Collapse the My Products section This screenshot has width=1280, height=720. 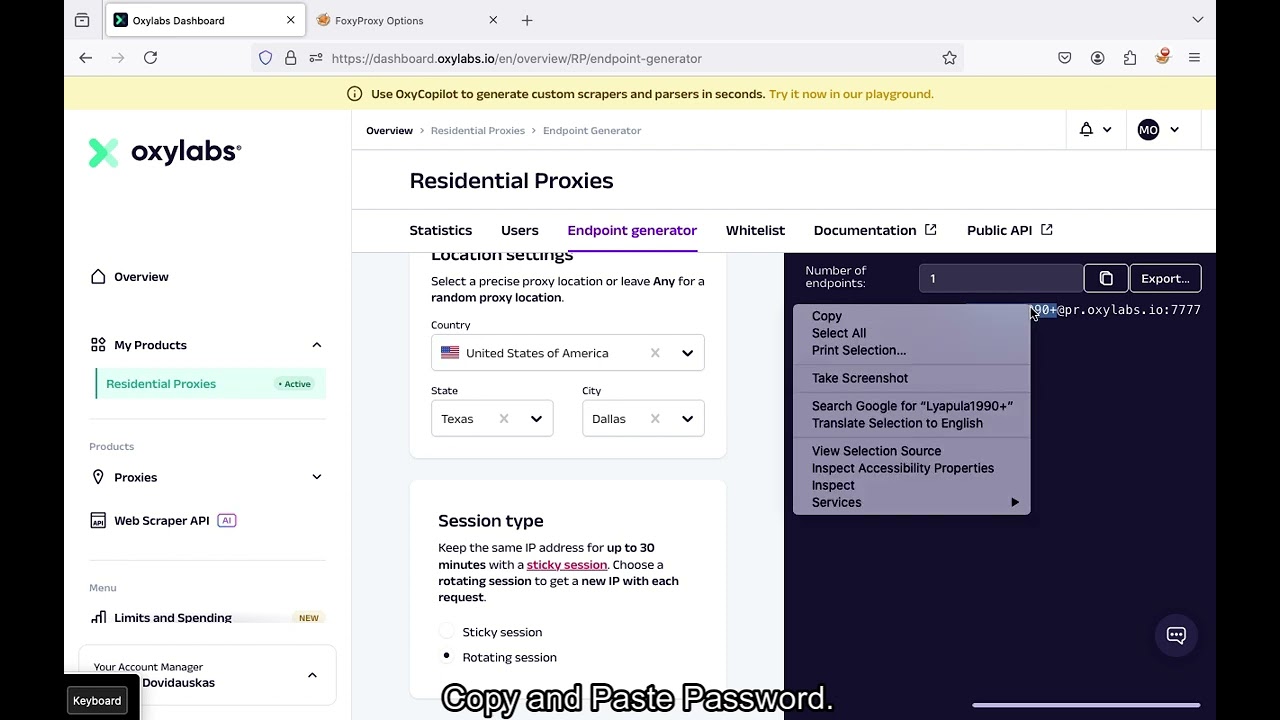[x=316, y=345]
